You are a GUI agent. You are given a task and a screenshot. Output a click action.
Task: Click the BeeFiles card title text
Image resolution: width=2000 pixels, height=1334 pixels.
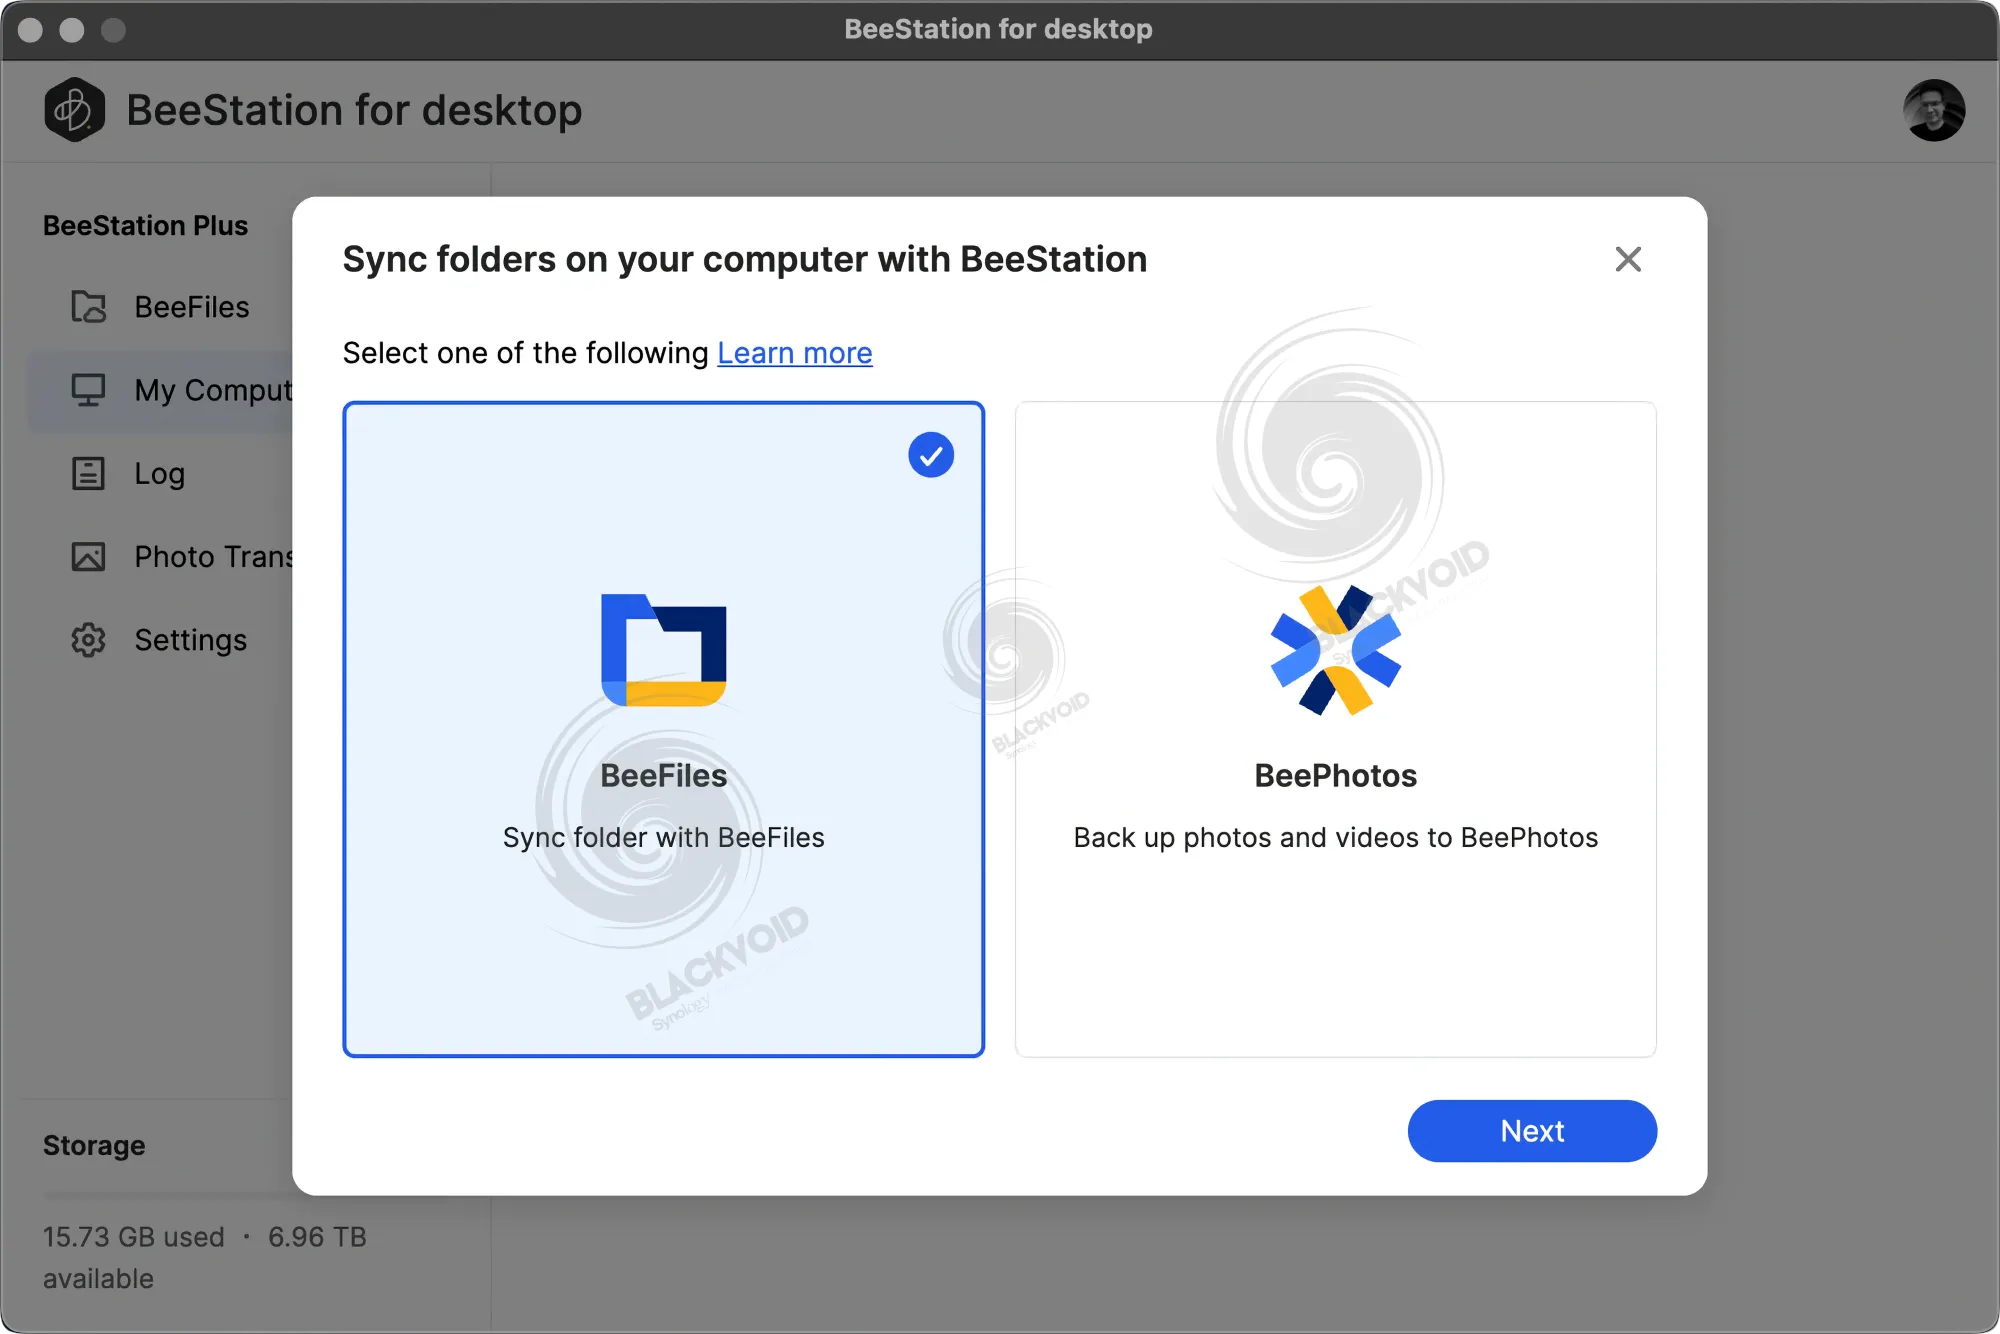(664, 776)
